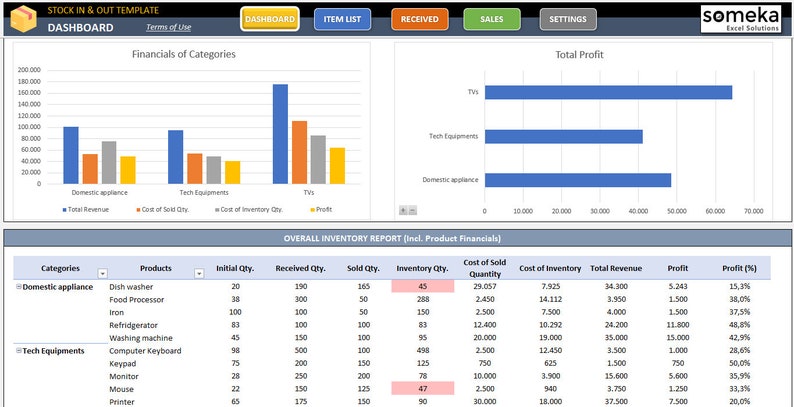
Task: Click the Cost of Sold Qty. legend swatch
Action: coord(138,210)
